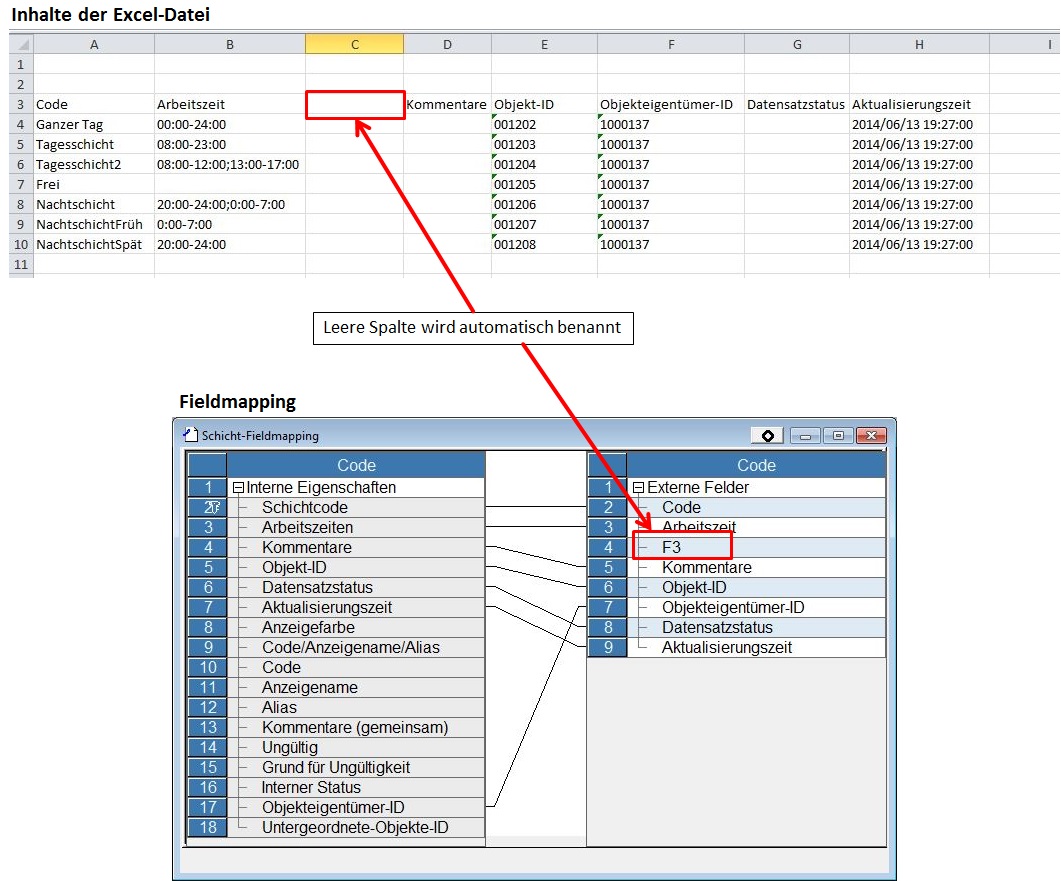Collapse the Externe Felder tree node
This screenshot has height=881, width=1061.
coord(638,488)
